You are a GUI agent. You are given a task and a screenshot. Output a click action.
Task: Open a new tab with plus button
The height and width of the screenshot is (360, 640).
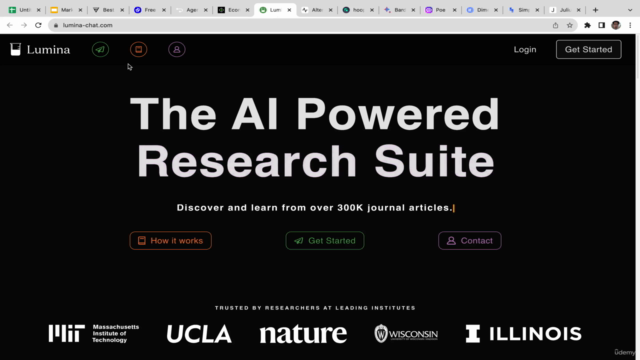pyautogui.click(x=596, y=10)
